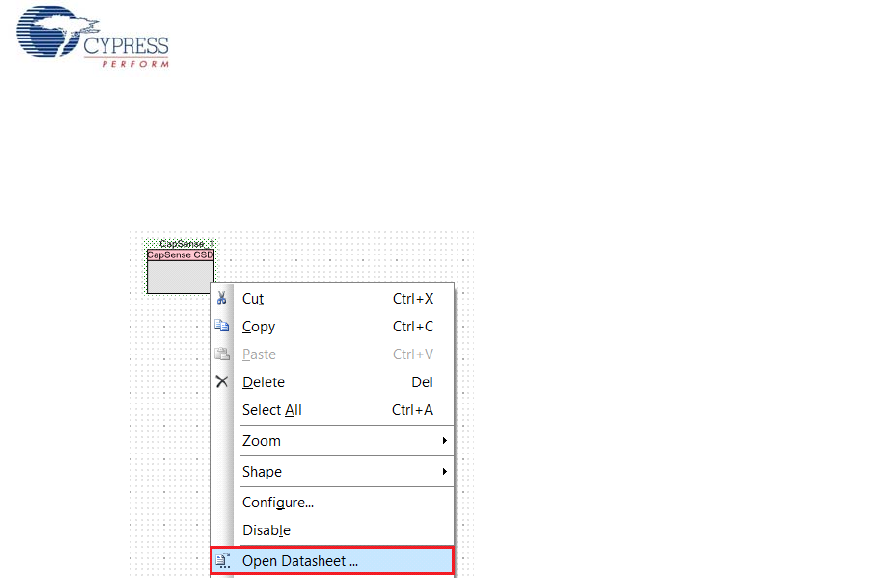Click the Cut scissors icon
Screen dimensions: 876x586
click(x=222, y=298)
